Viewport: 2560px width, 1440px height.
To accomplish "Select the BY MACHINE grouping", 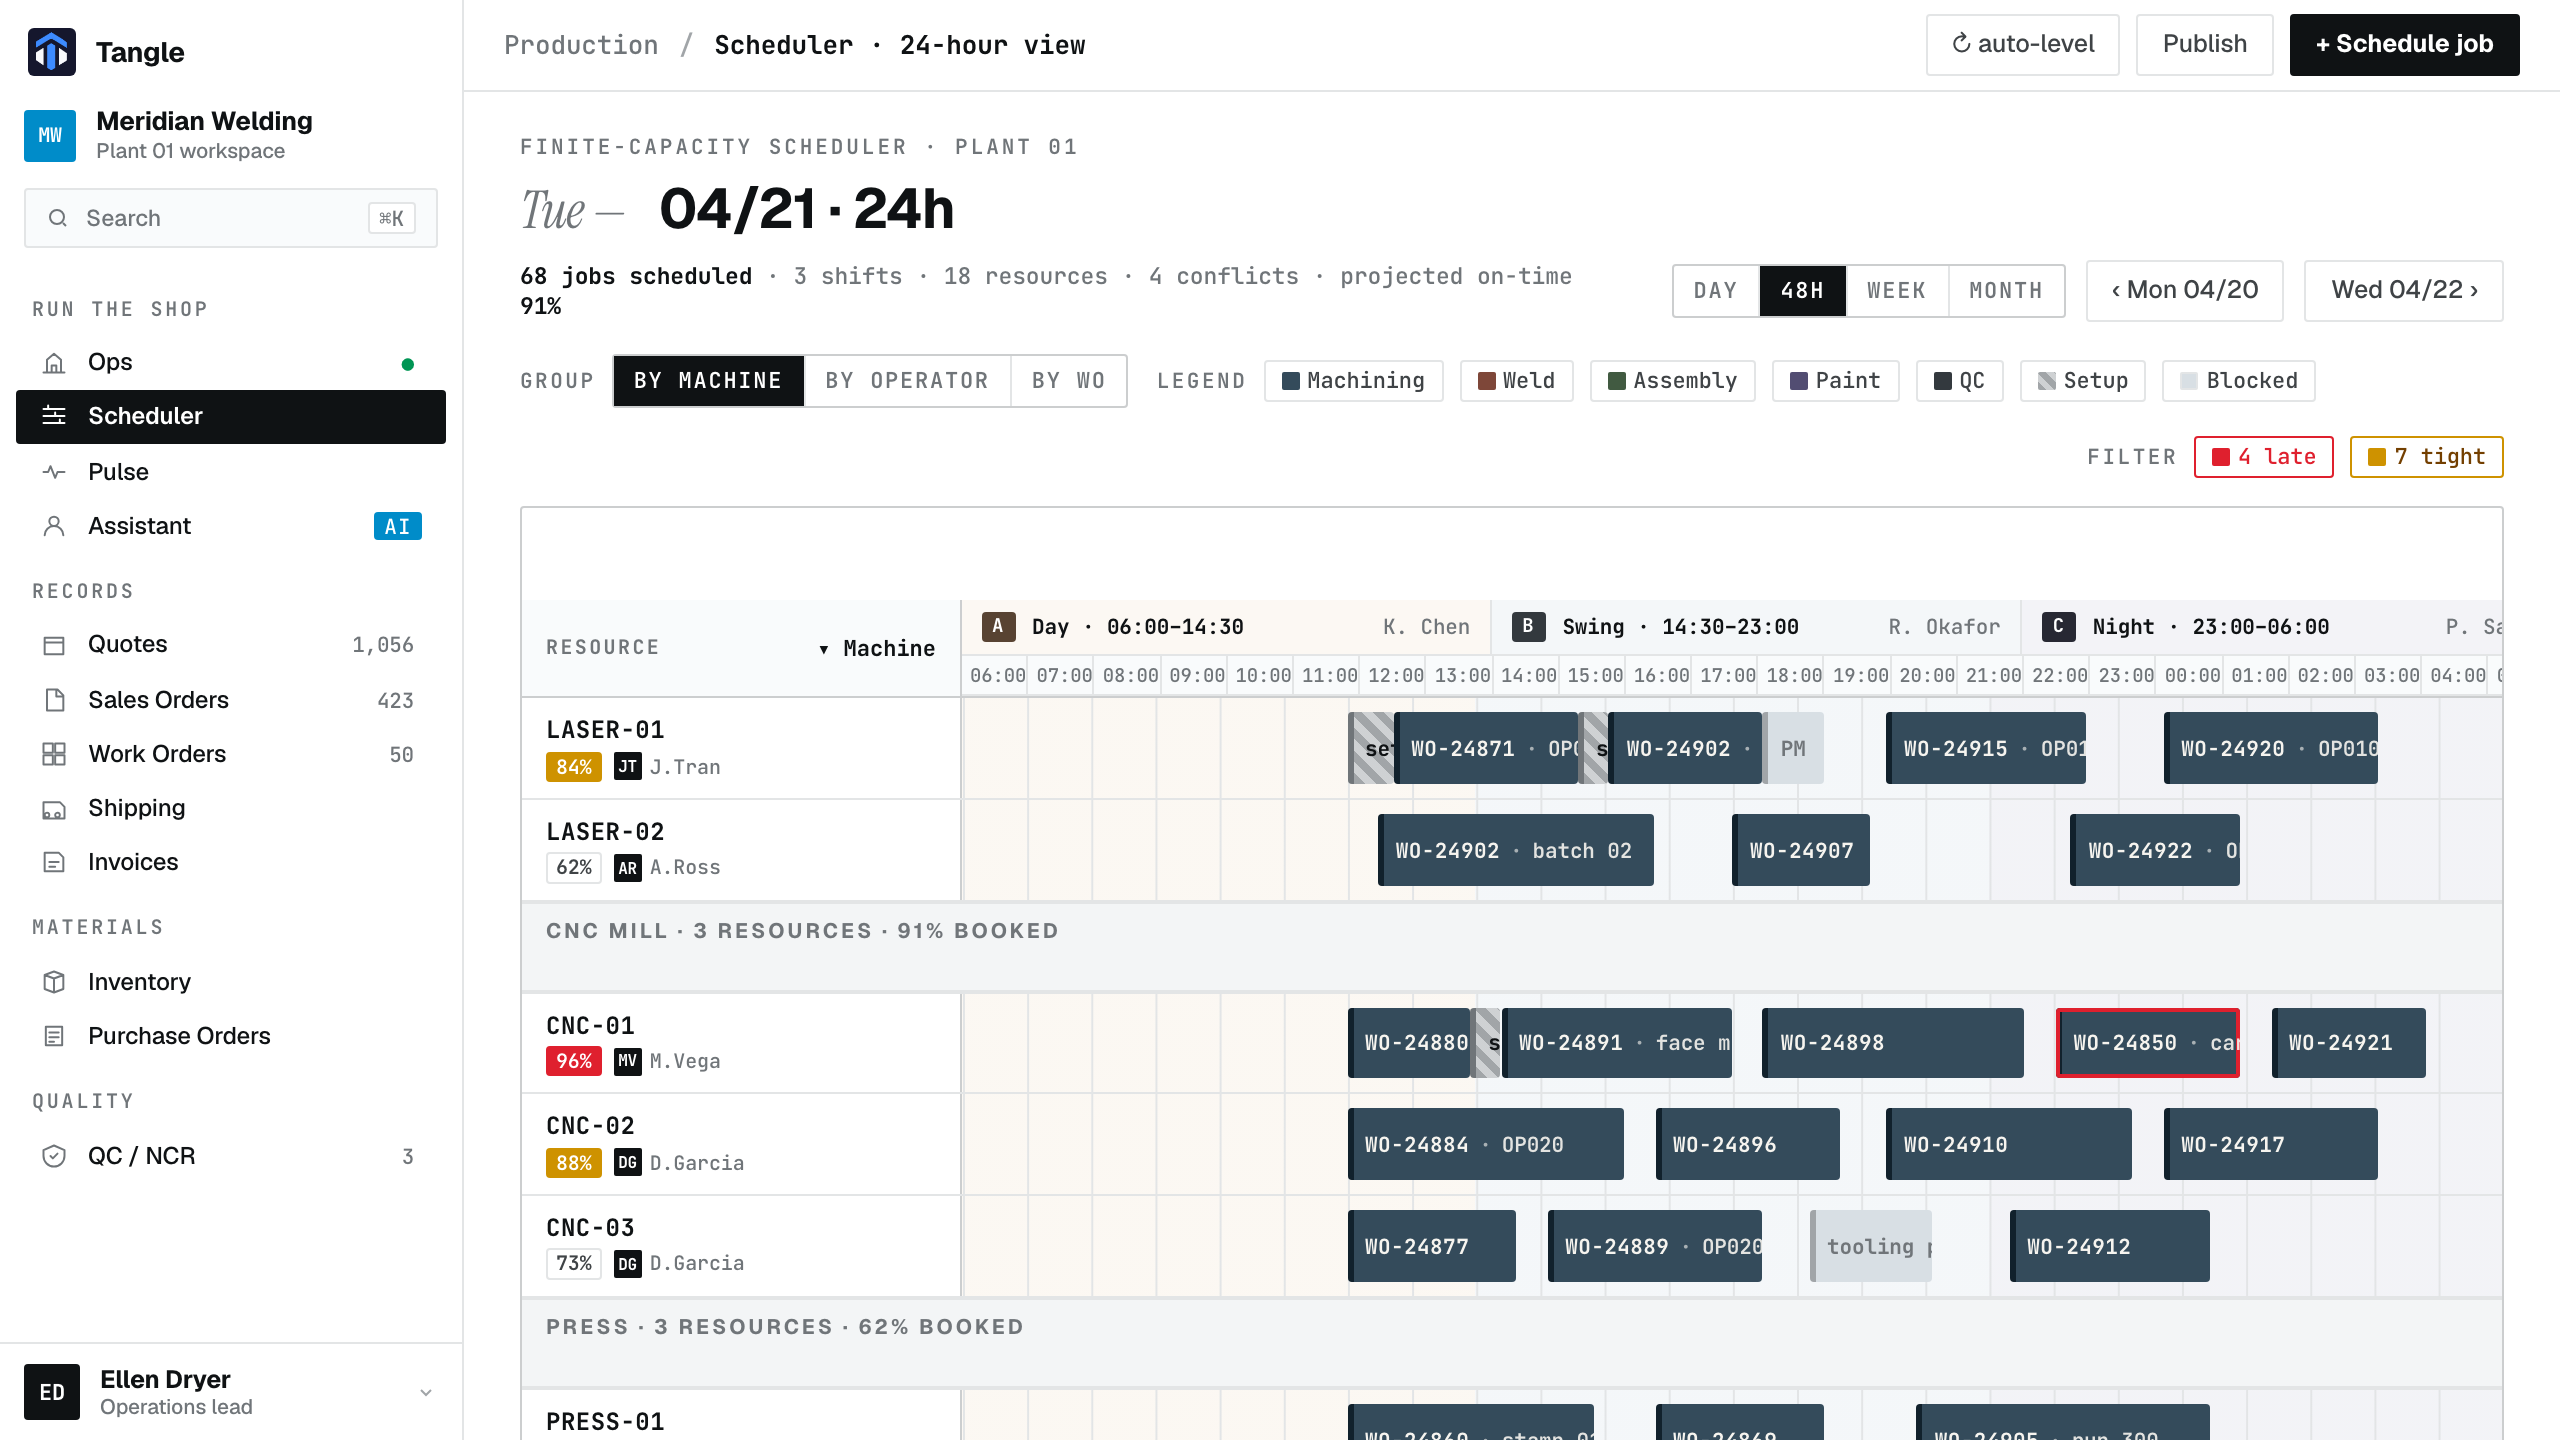I will point(708,381).
